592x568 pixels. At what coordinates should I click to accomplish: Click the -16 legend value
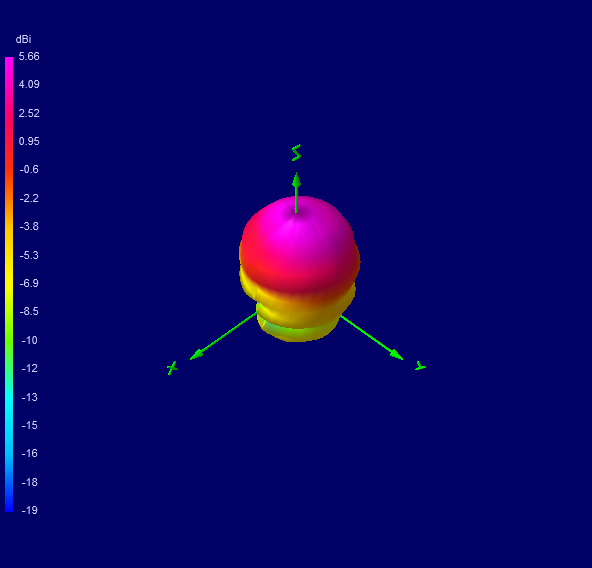29,453
